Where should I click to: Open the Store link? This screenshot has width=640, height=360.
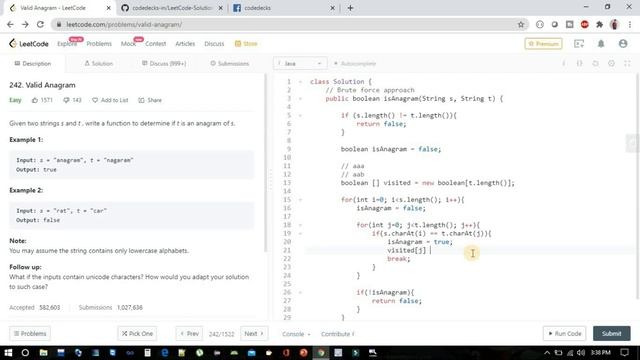pos(246,44)
